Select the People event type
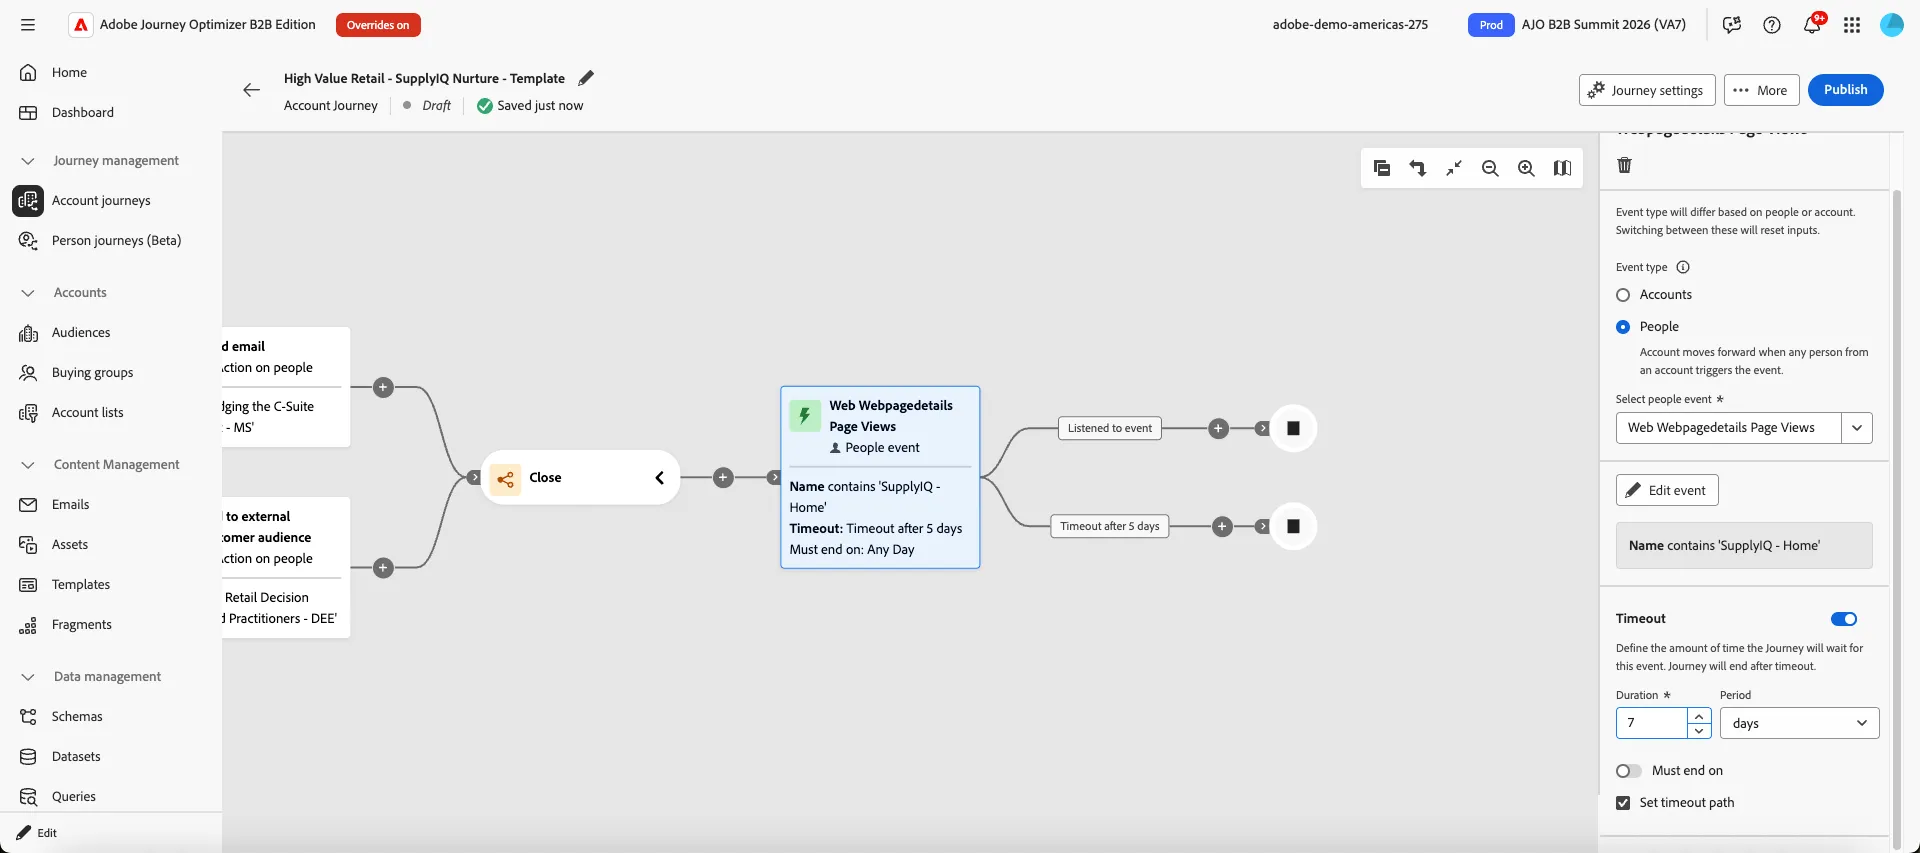1920x853 pixels. coord(1623,327)
